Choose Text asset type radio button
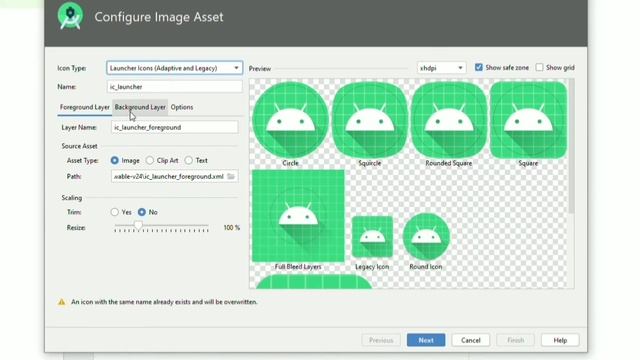Viewport: 640px width, 360px height. pyautogui.click(x=189, y=160)
